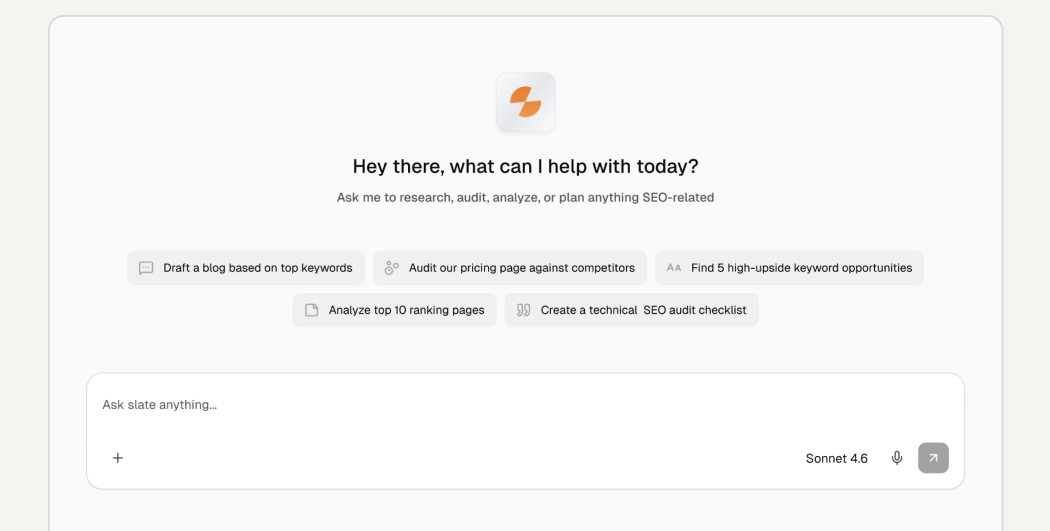Open attachments with the plus icon
Image resolution: width=1050 pixels, height=531 pixels.
tap(118, 458)
